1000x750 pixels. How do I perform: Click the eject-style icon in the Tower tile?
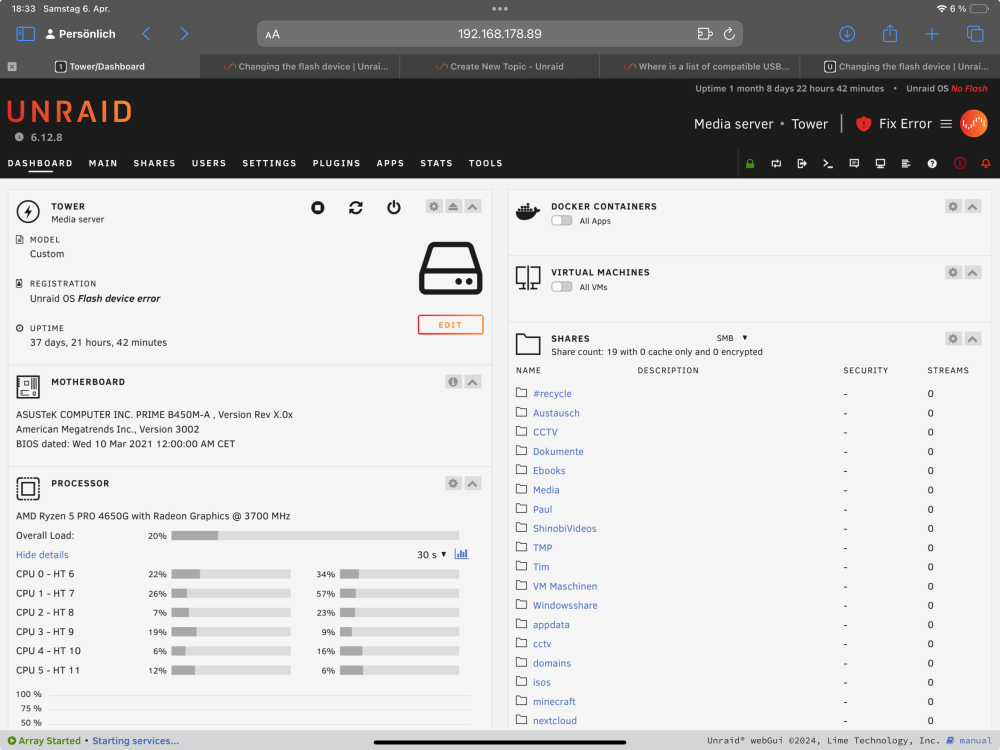453,207
